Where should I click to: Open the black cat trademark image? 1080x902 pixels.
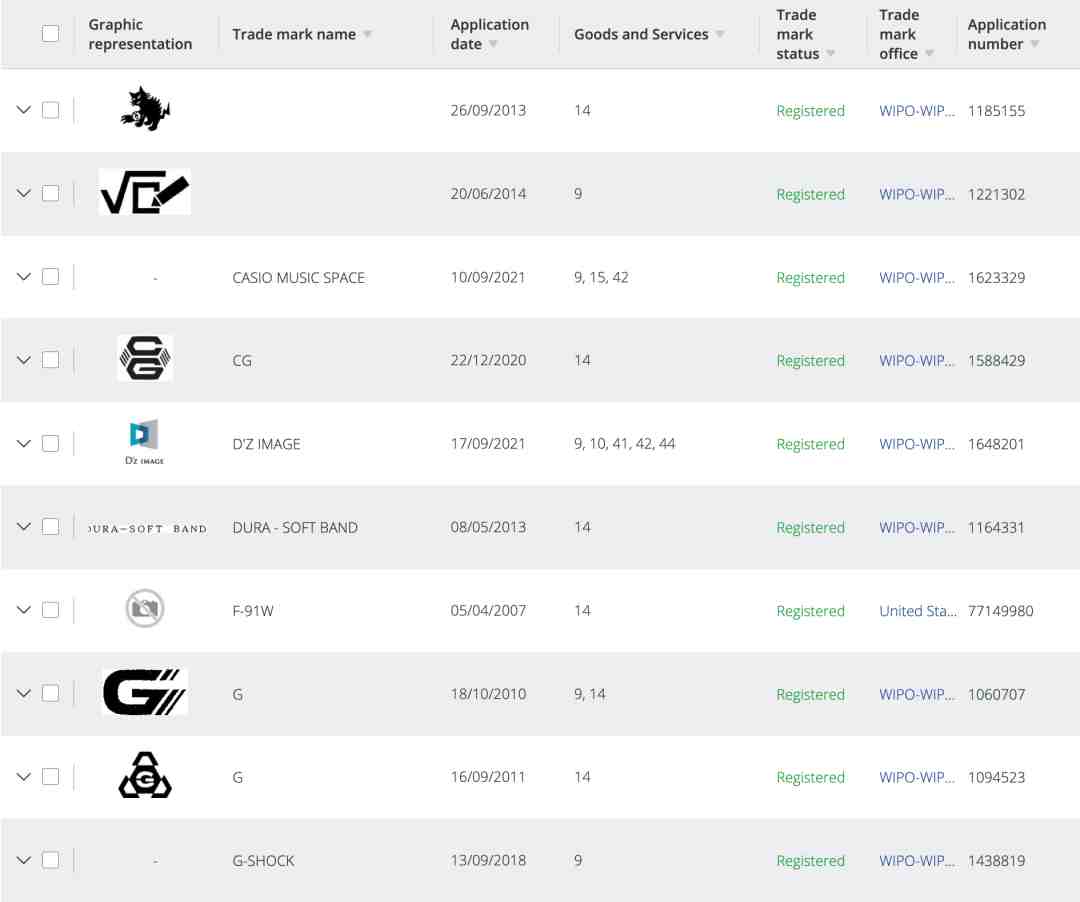point(145,109)
